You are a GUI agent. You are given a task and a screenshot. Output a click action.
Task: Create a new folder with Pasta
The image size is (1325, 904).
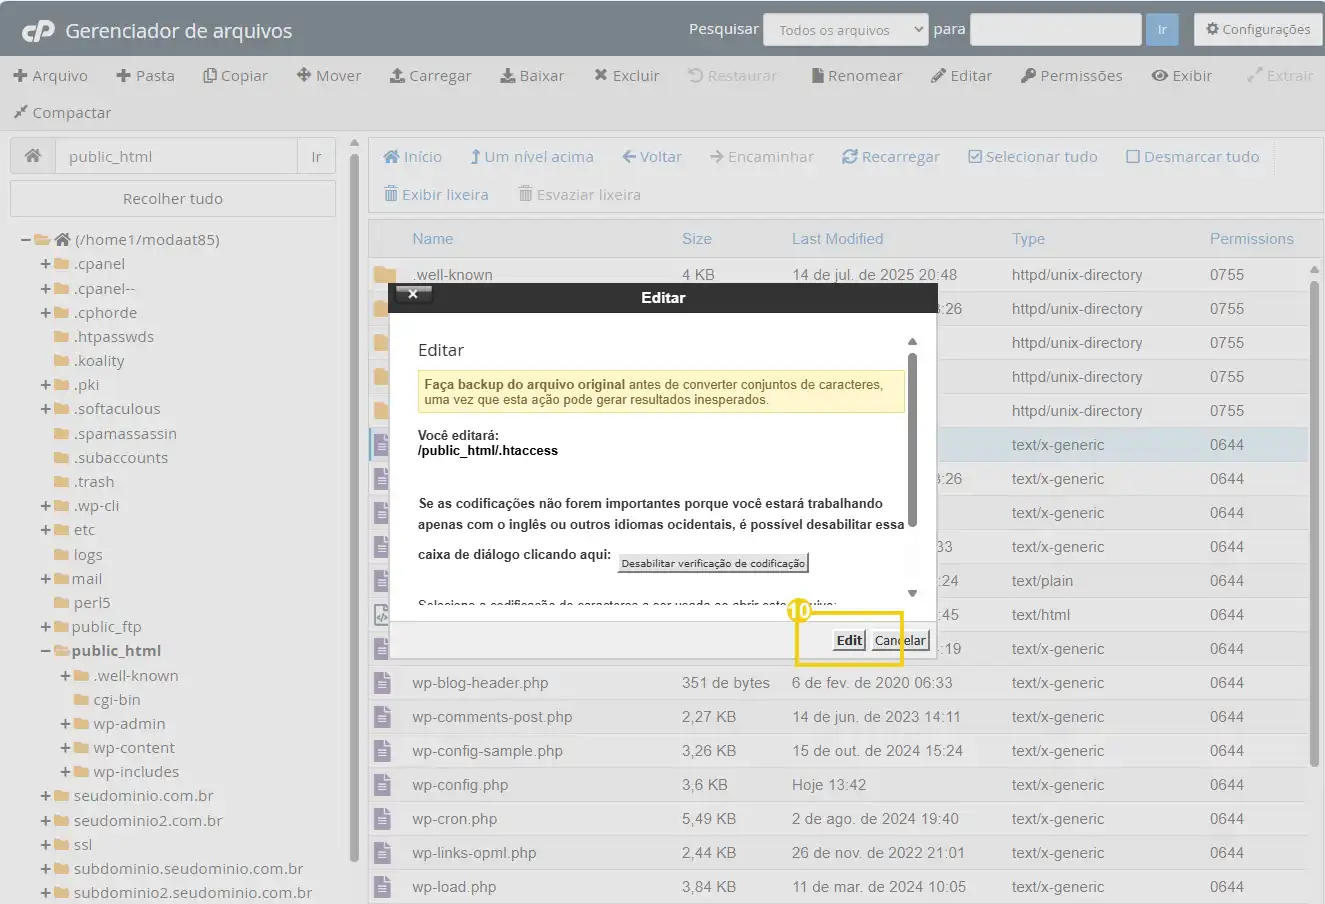coord(145,76)
